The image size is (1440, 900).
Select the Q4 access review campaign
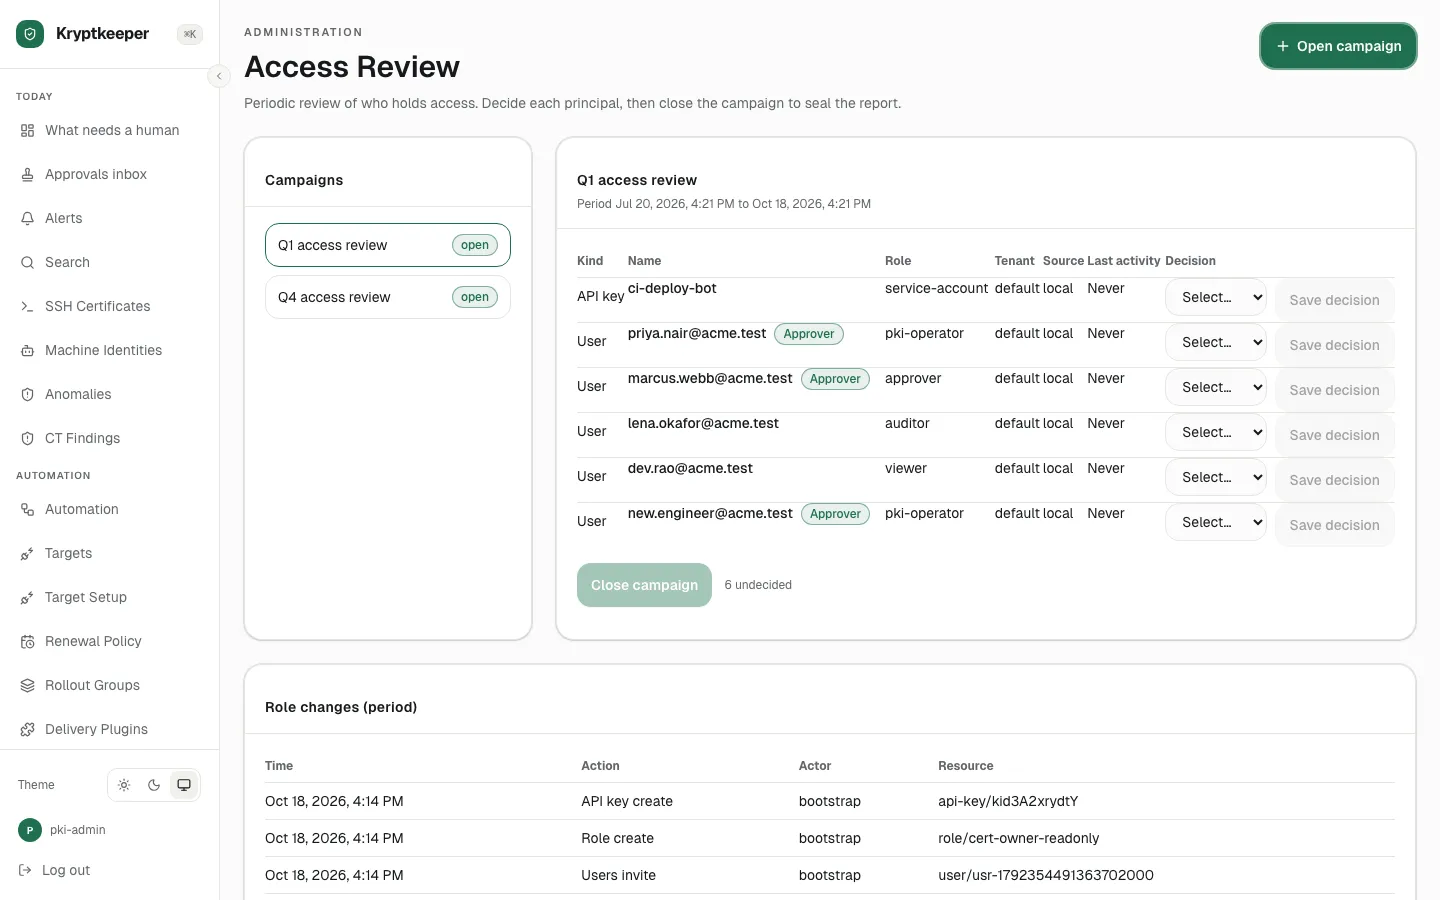[x=388, y=297]
